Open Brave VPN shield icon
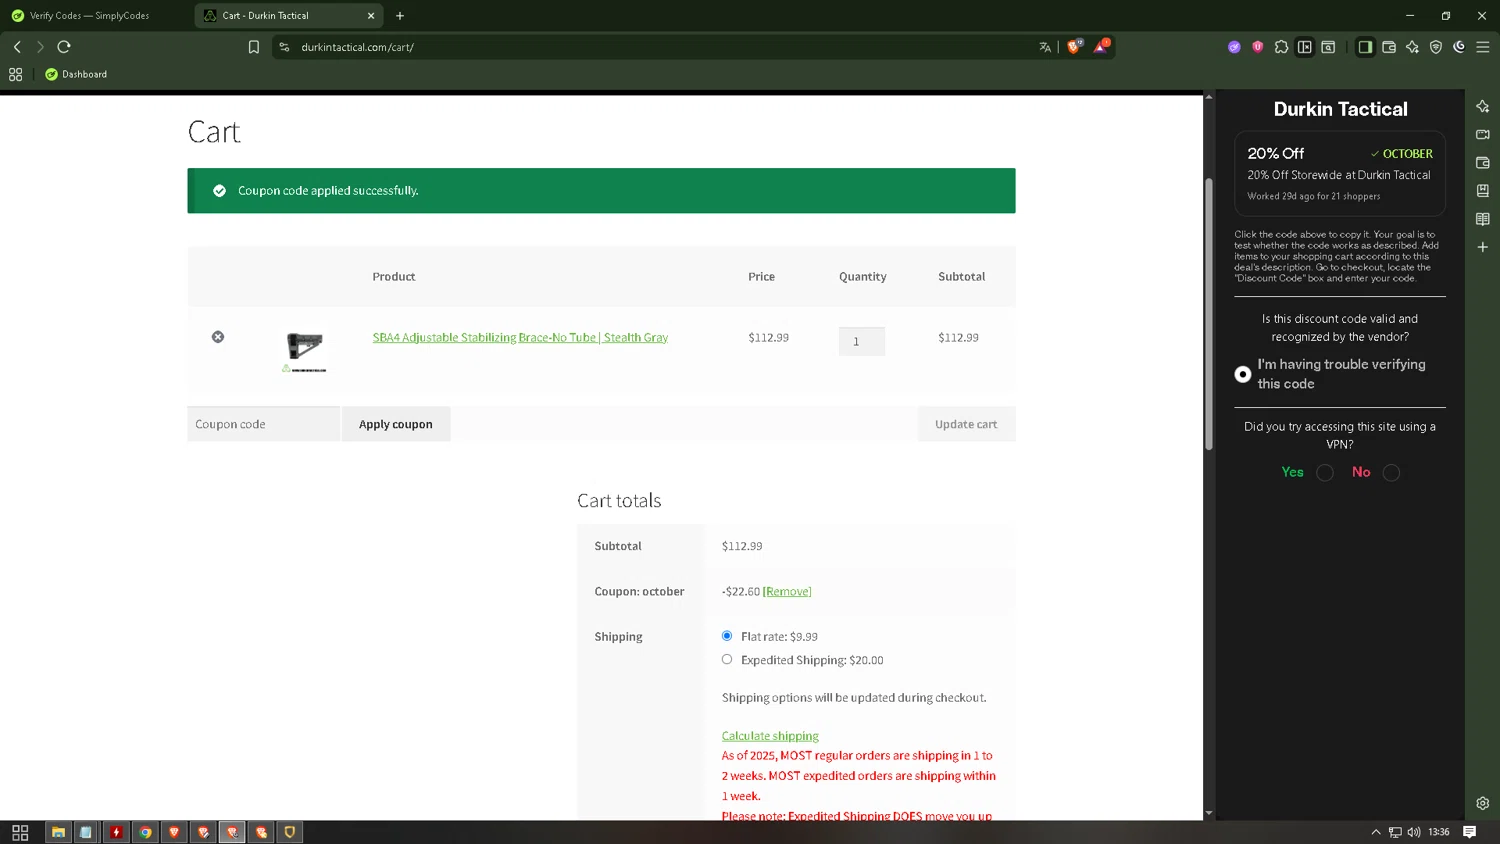 (1436, 47)
